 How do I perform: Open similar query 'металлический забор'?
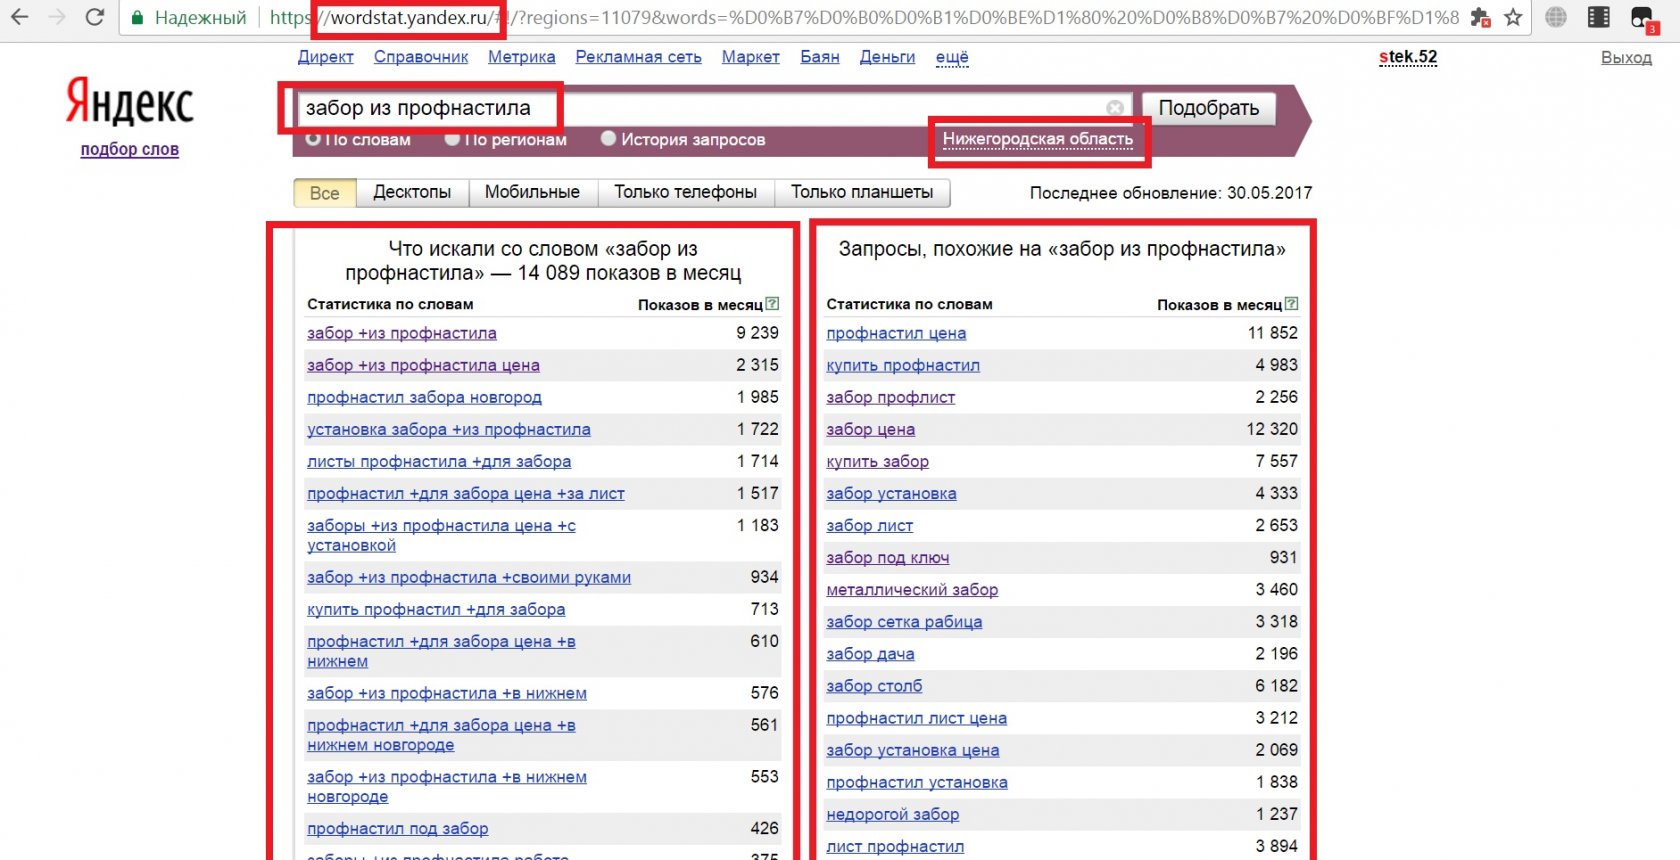tap(912, 590)
